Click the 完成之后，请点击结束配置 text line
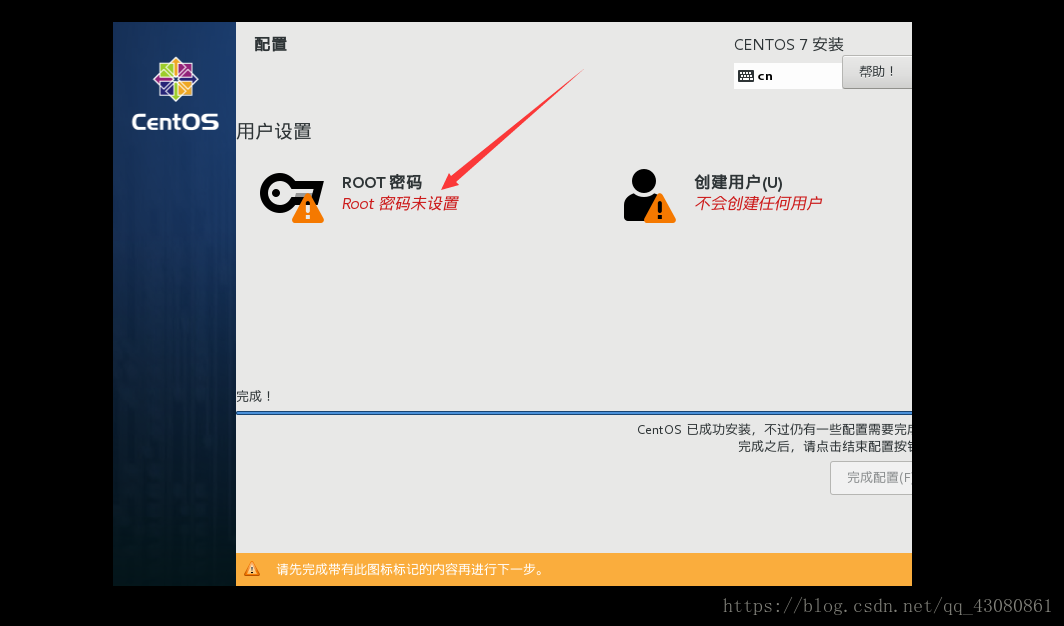The height and width of the screenshot is (626, 1064). [825, 446]
